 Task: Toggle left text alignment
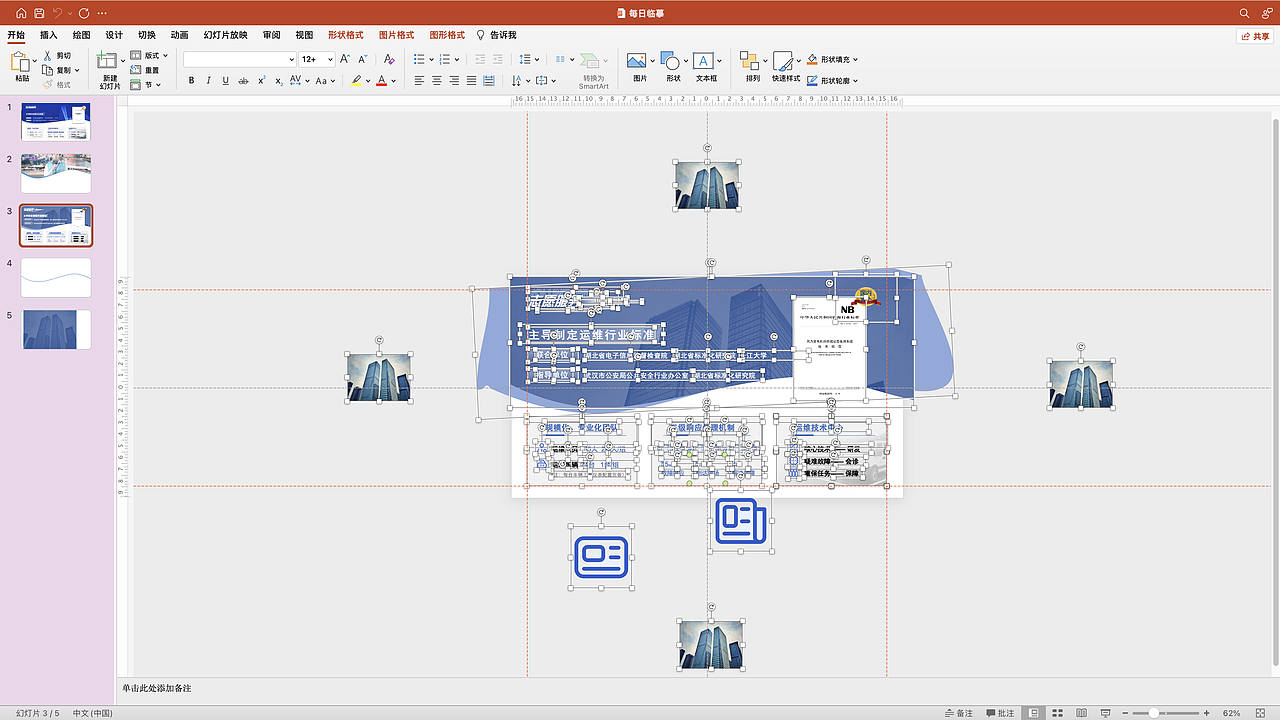click(x=420, y=81)
